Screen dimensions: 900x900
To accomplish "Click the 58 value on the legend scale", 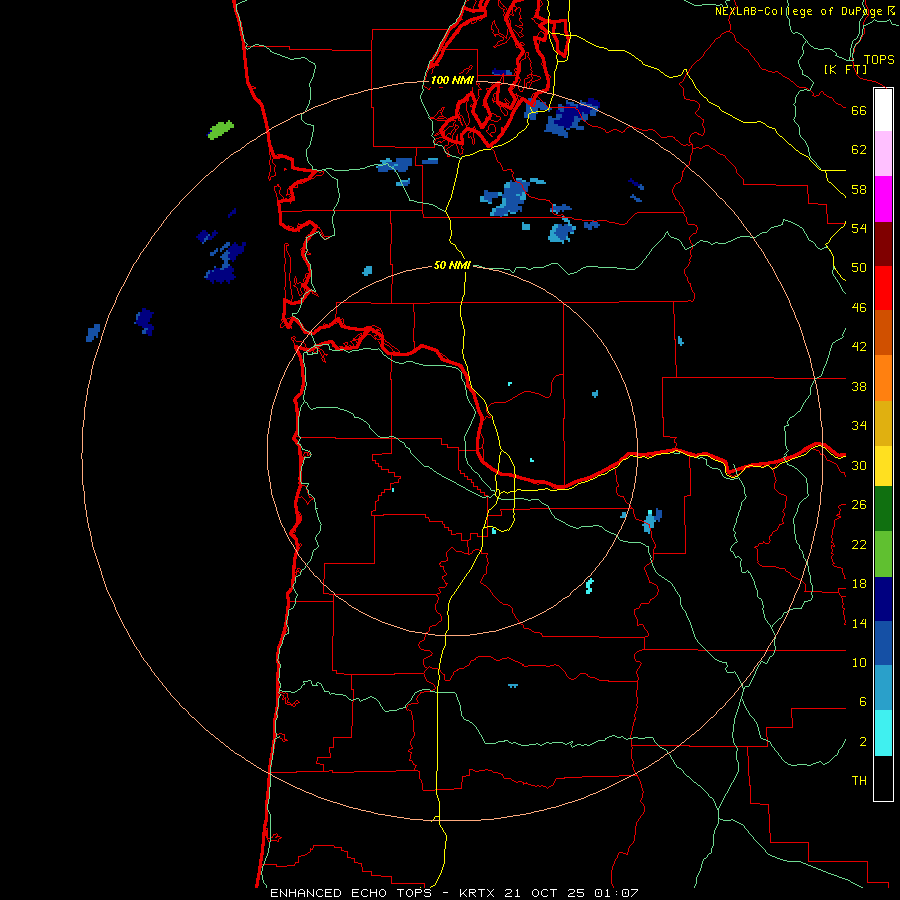I will tap(859, 189).
